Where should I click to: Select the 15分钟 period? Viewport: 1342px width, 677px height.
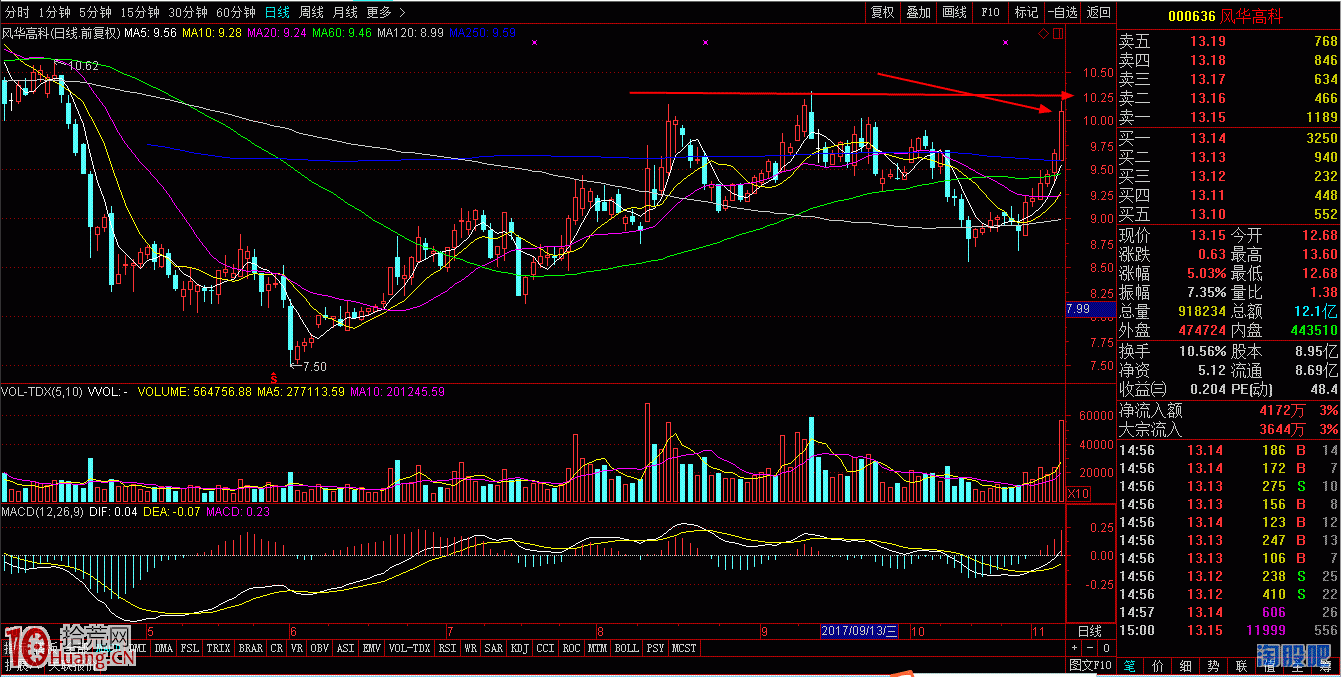click(x=140, y=12)
